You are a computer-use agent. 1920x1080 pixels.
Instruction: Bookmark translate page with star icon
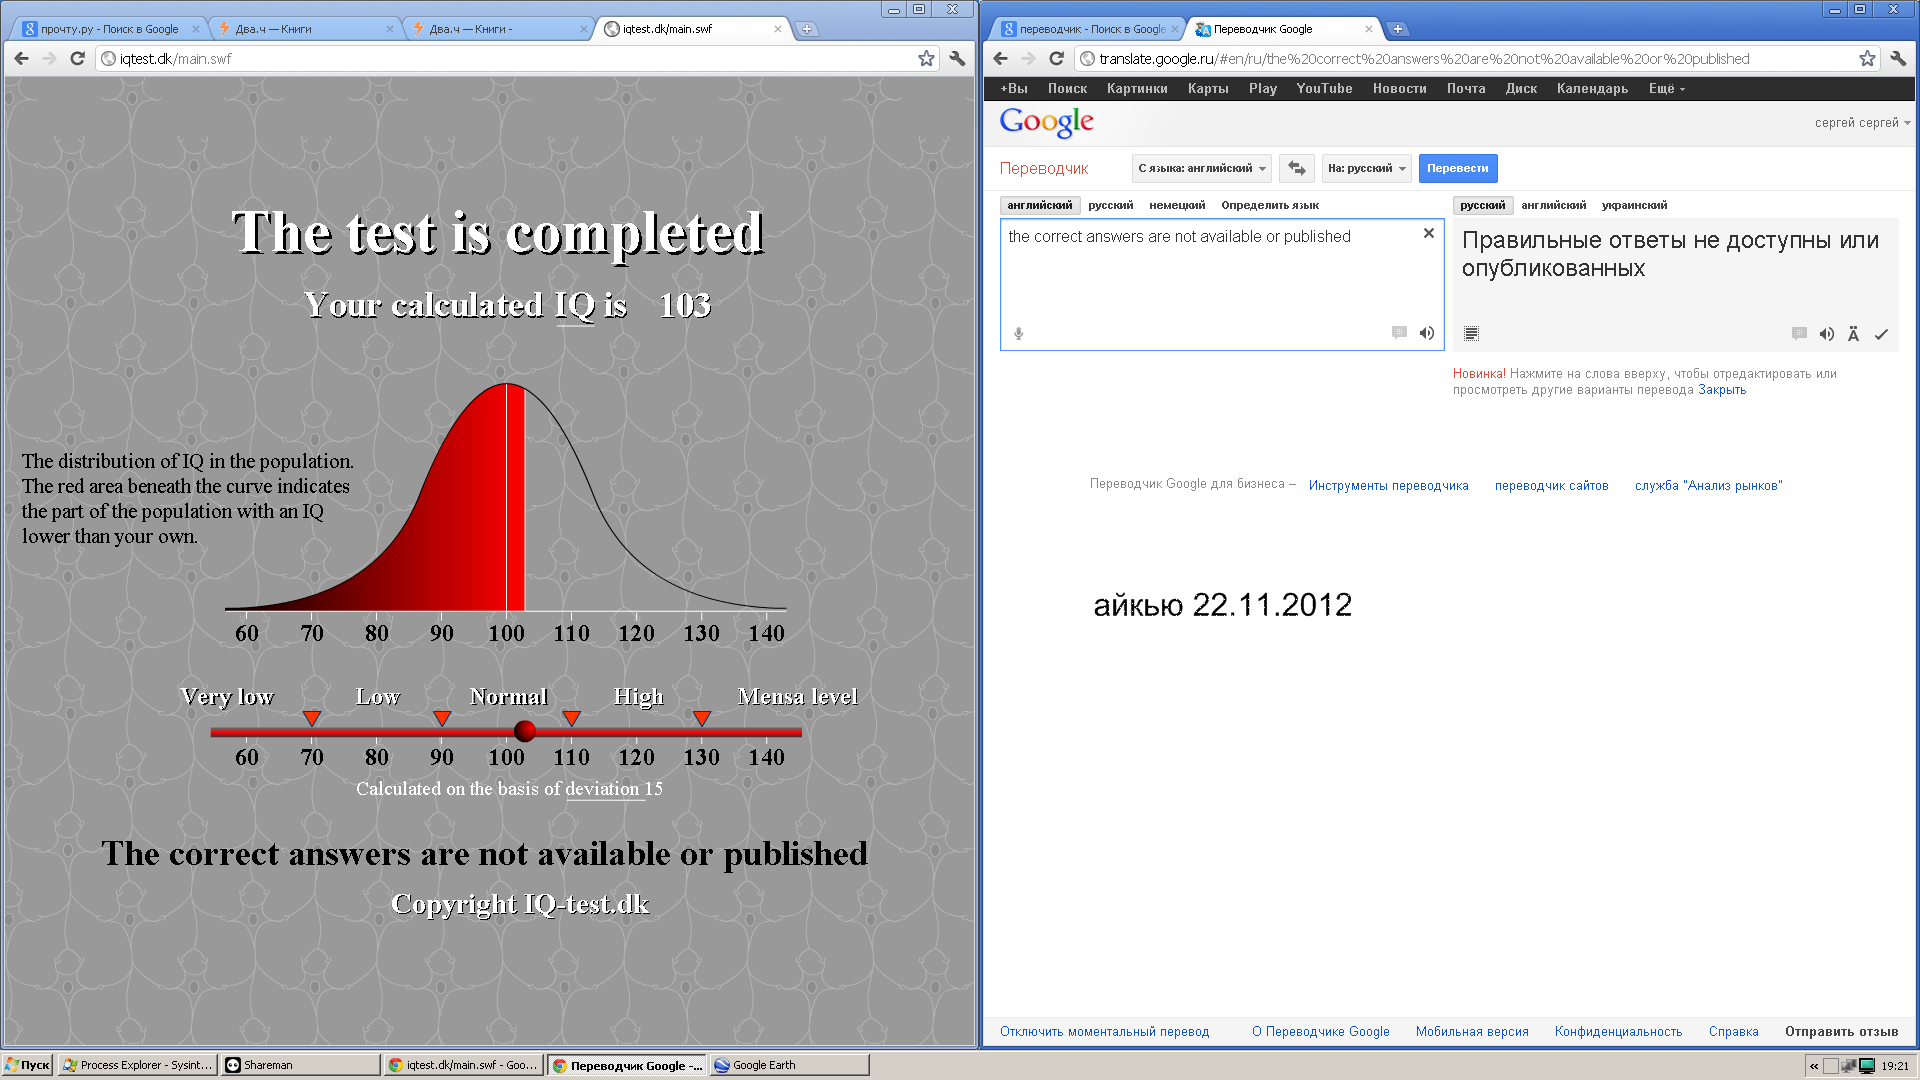point(1867,59)
